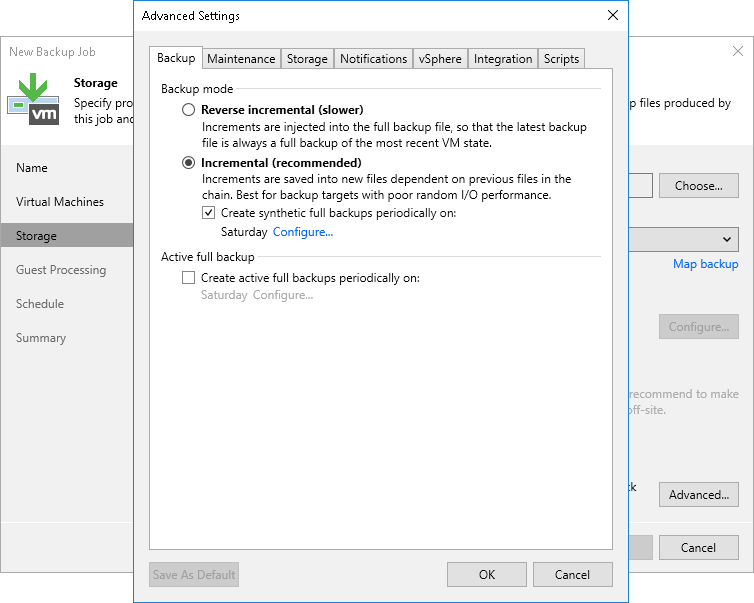The height and width of the screenshot is (603, 754).
Task: Click the 'New Backup Job' title text
Action: click(x=52, y=51)
